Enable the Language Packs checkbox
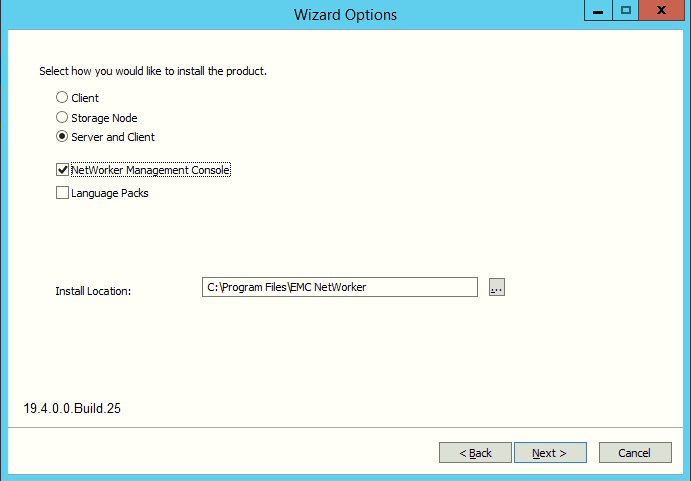This screenshot has width=691, height=481. [x=63, y=193]
